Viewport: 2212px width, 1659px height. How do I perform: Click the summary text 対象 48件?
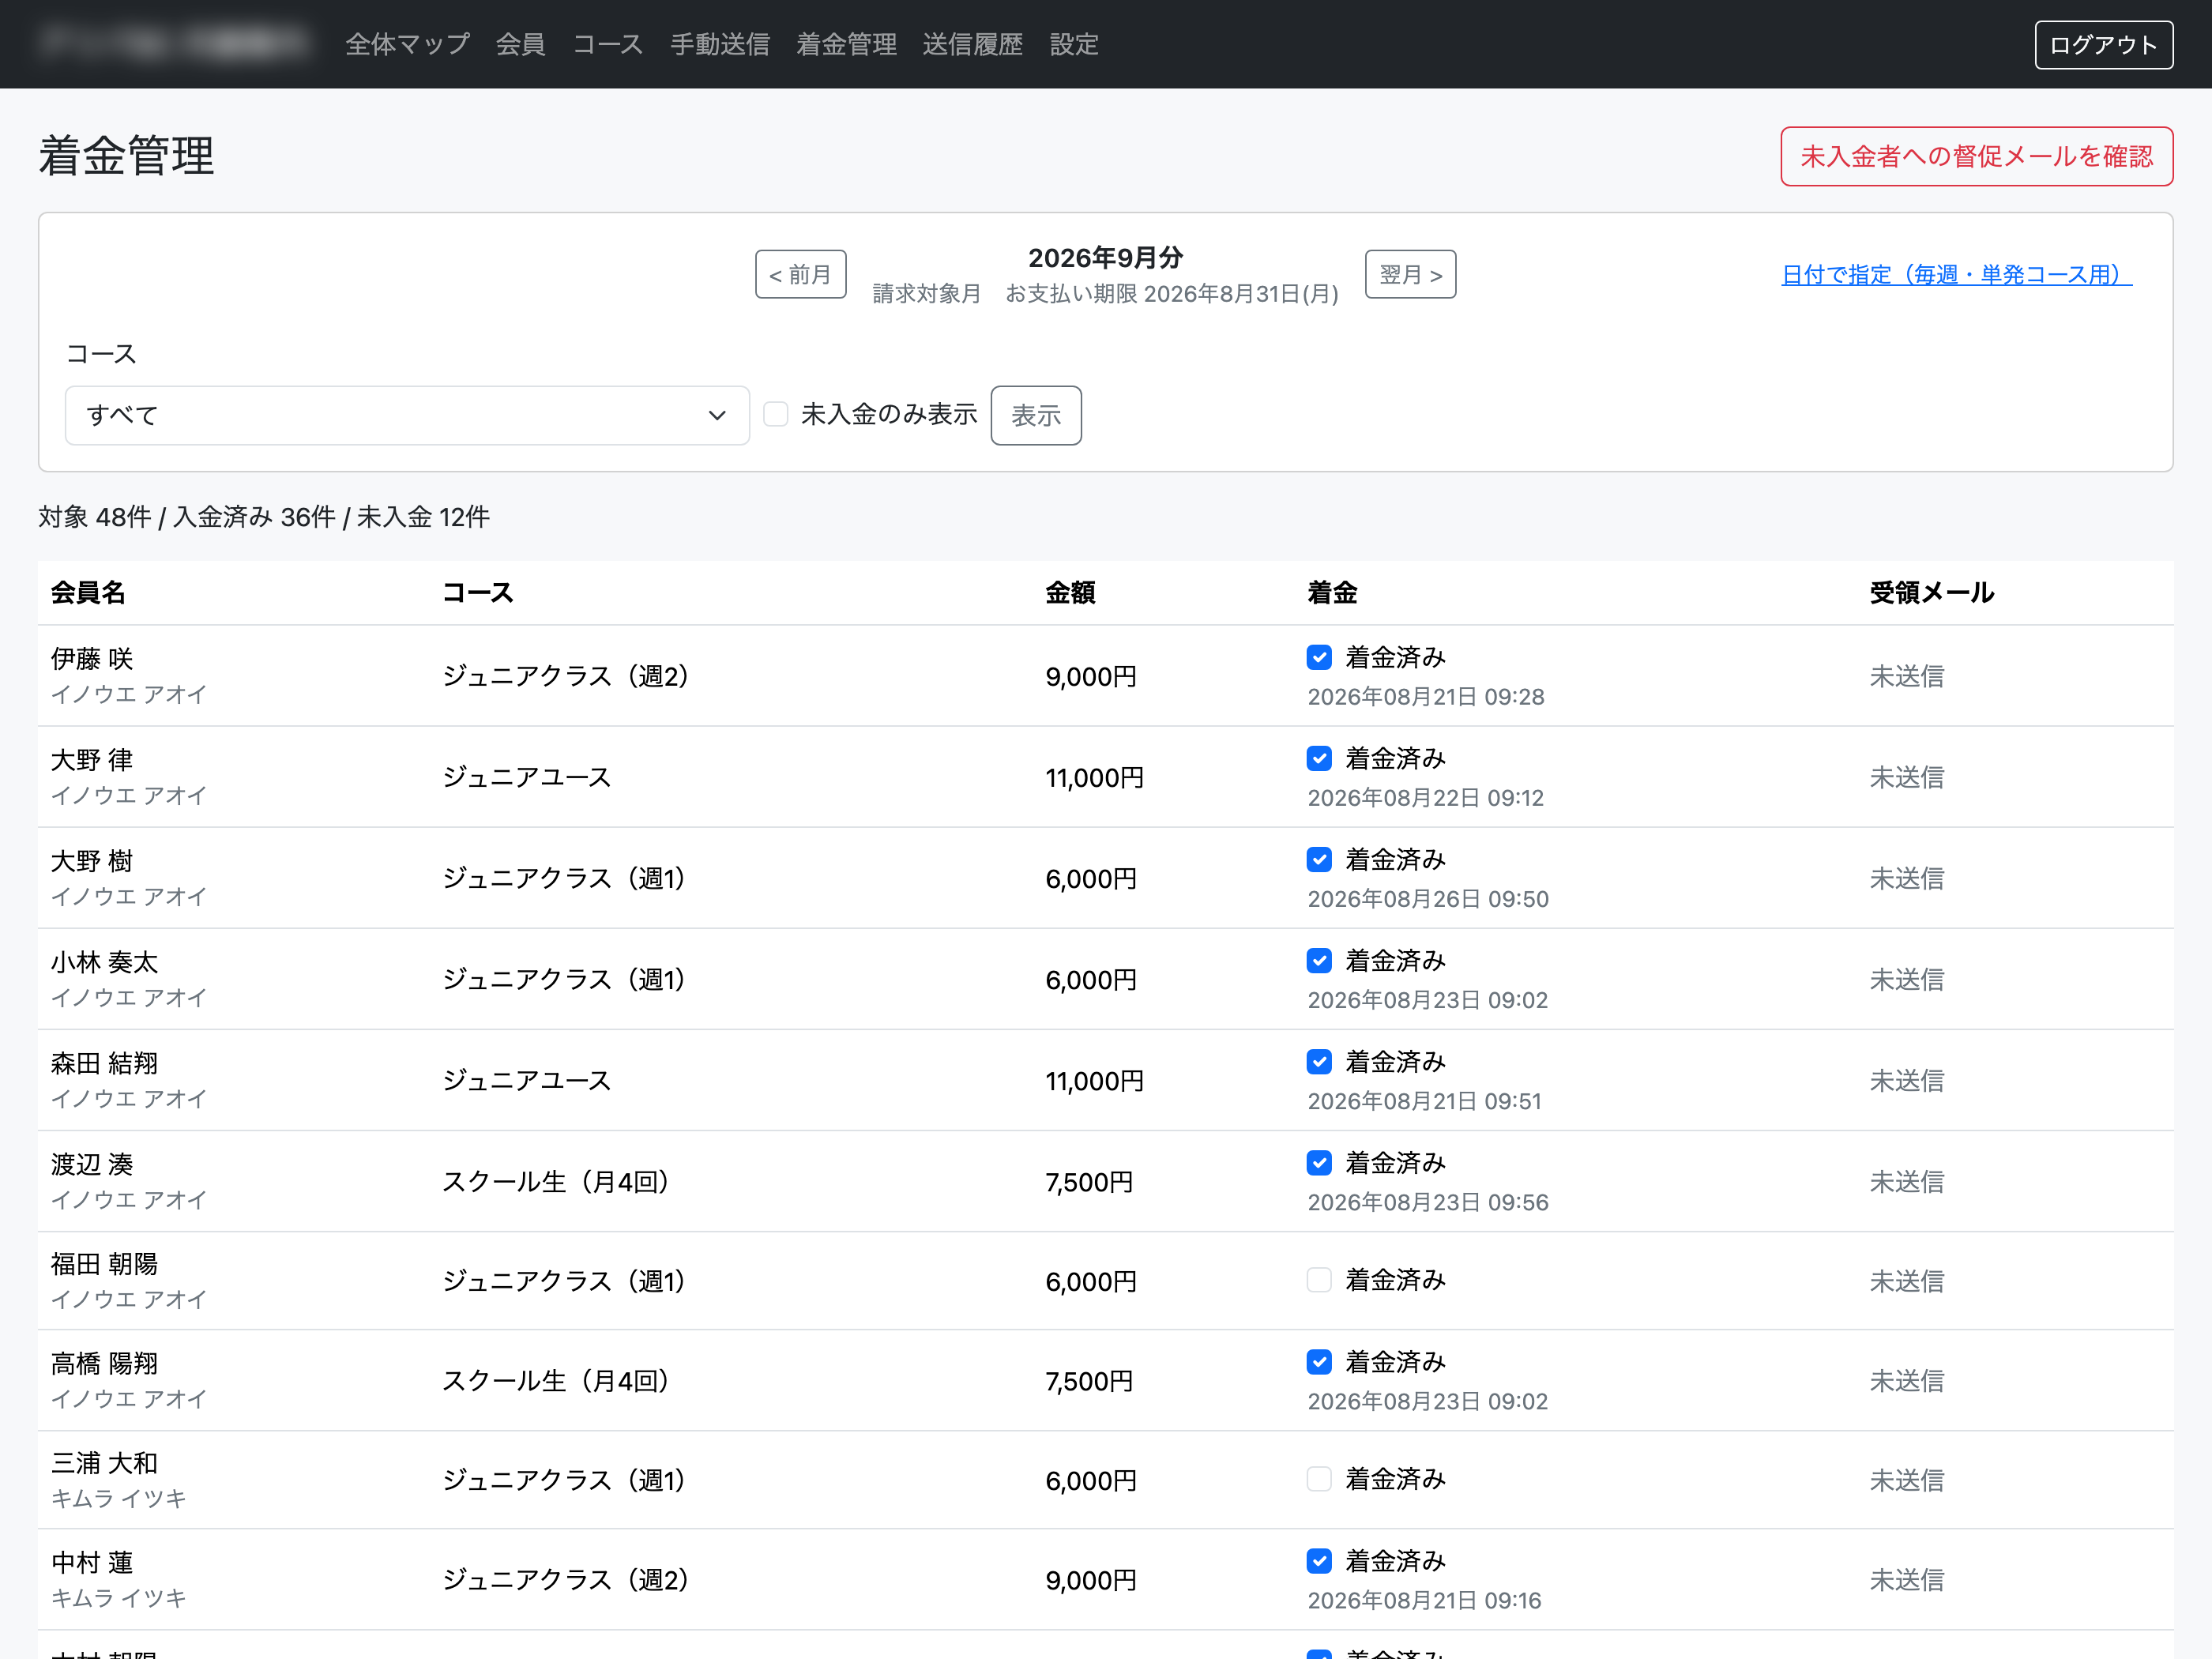[x=94, y=516]
